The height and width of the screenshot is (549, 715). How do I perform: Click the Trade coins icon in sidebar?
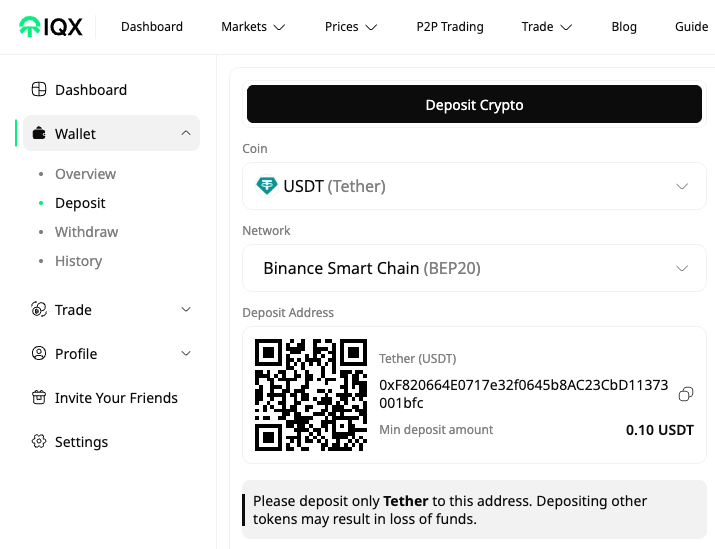pos(39,309)
